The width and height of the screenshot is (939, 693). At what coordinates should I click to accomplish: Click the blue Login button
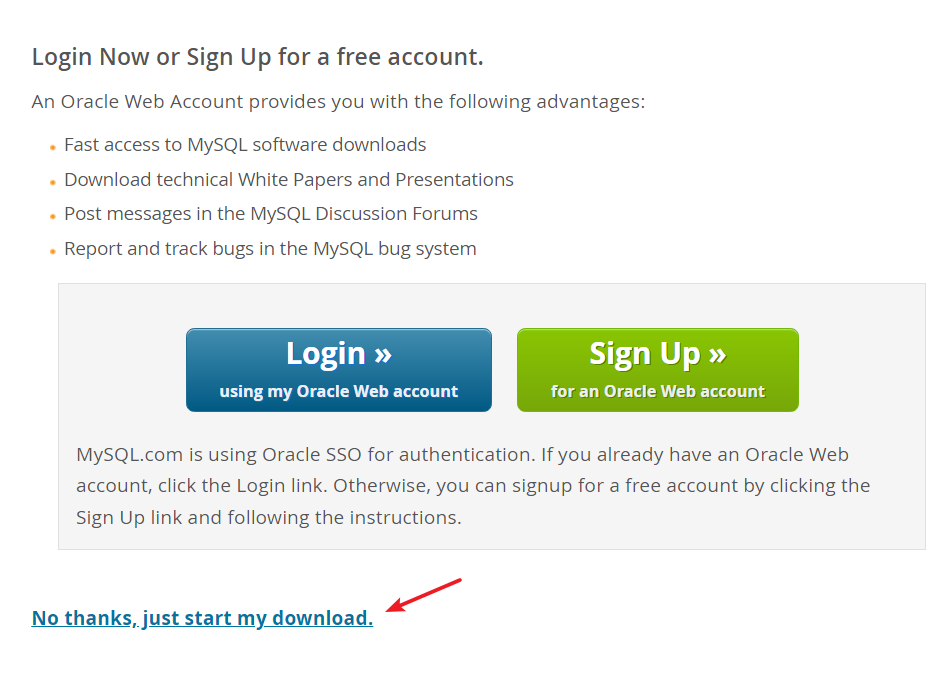[339, 370]
